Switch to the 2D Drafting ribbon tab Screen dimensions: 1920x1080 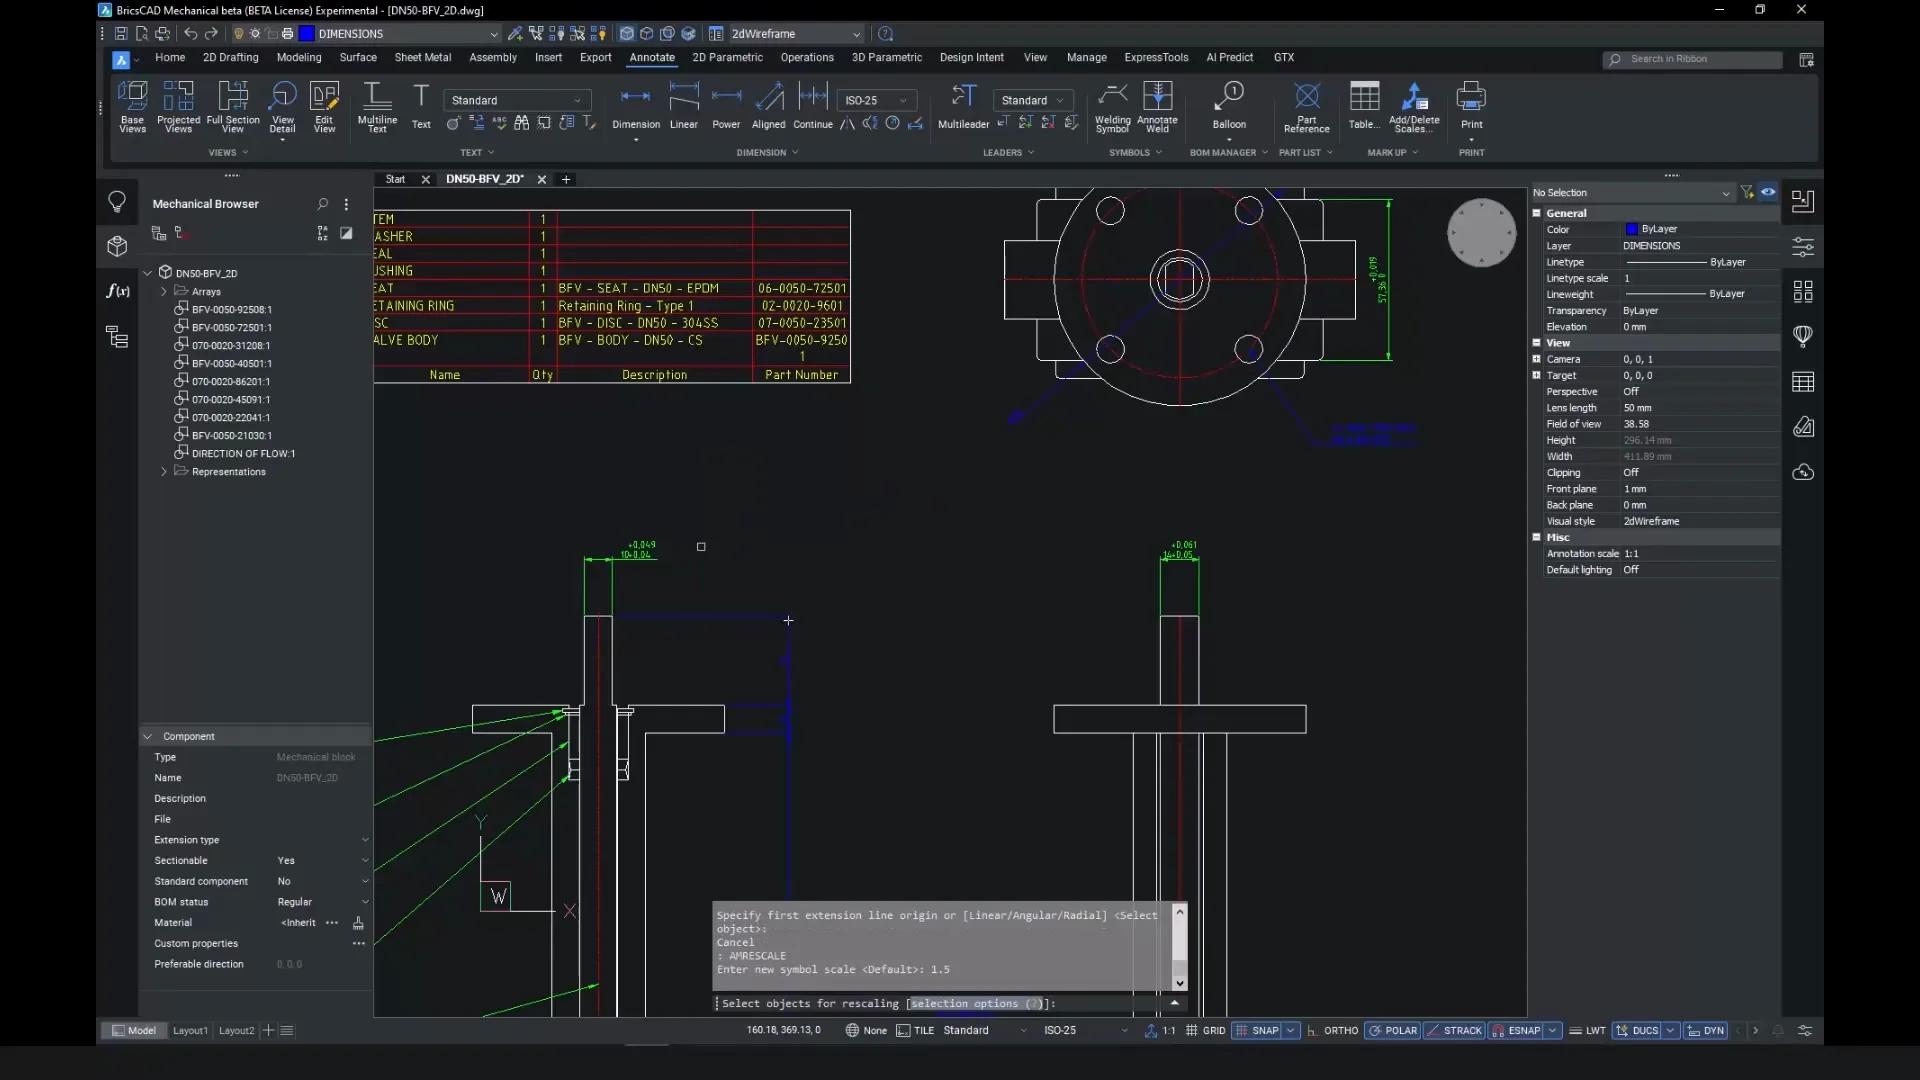click(230, 58)
